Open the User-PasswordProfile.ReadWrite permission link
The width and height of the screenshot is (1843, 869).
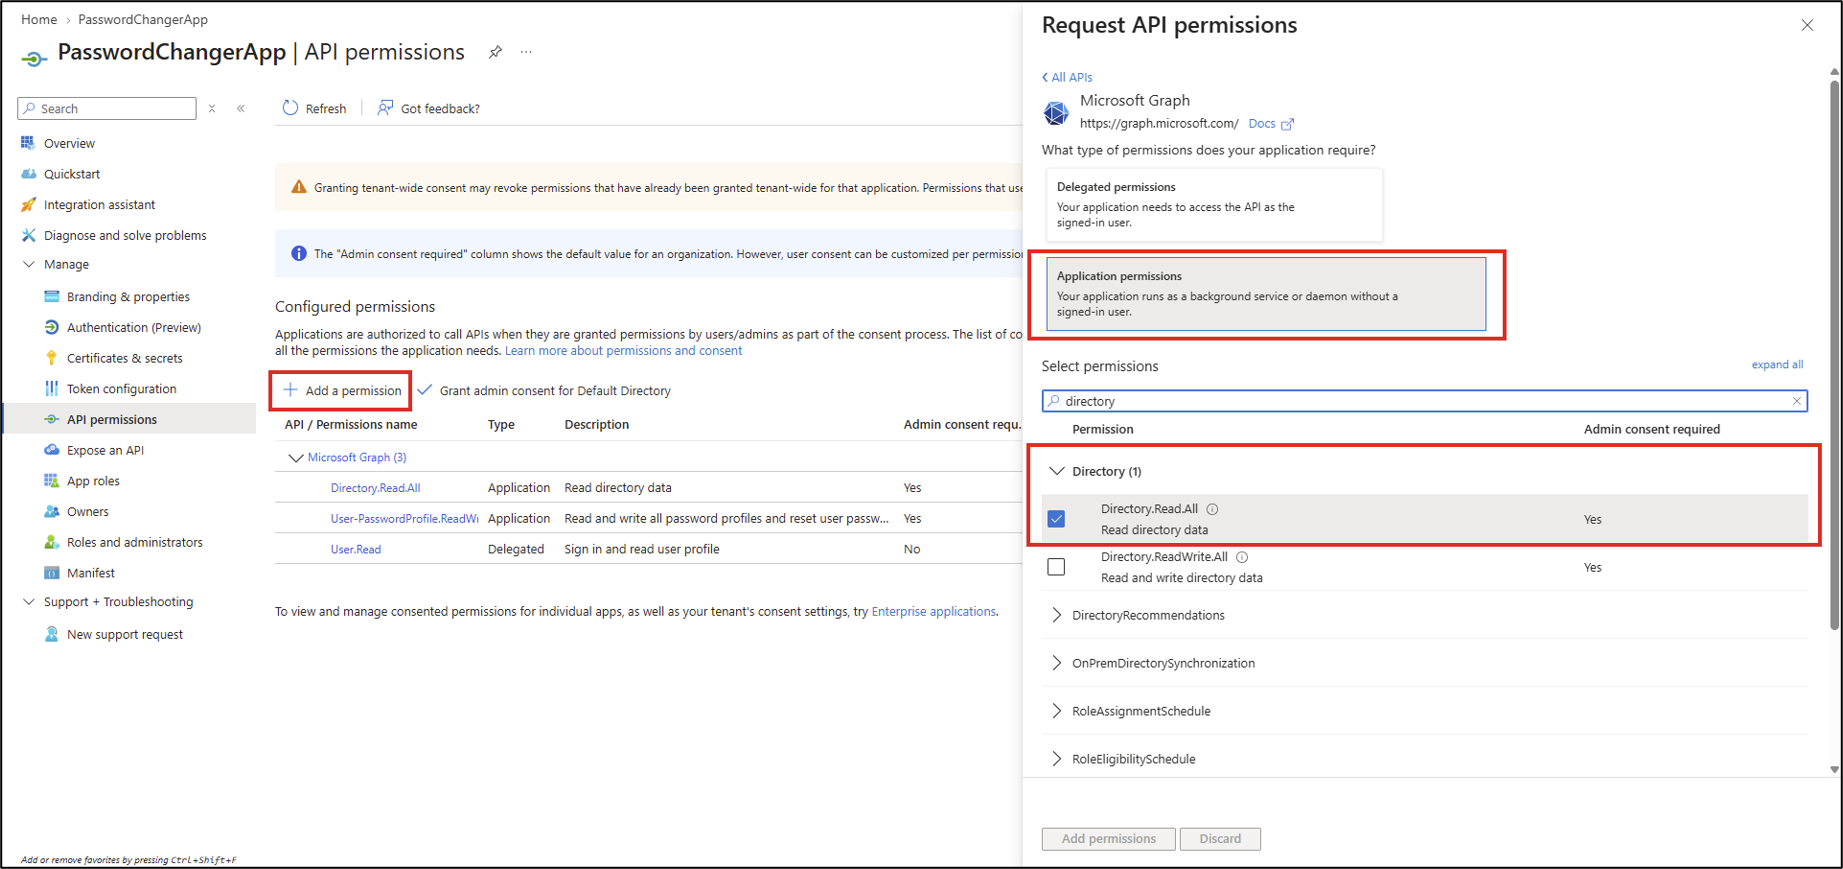click(x=404, y=519)
